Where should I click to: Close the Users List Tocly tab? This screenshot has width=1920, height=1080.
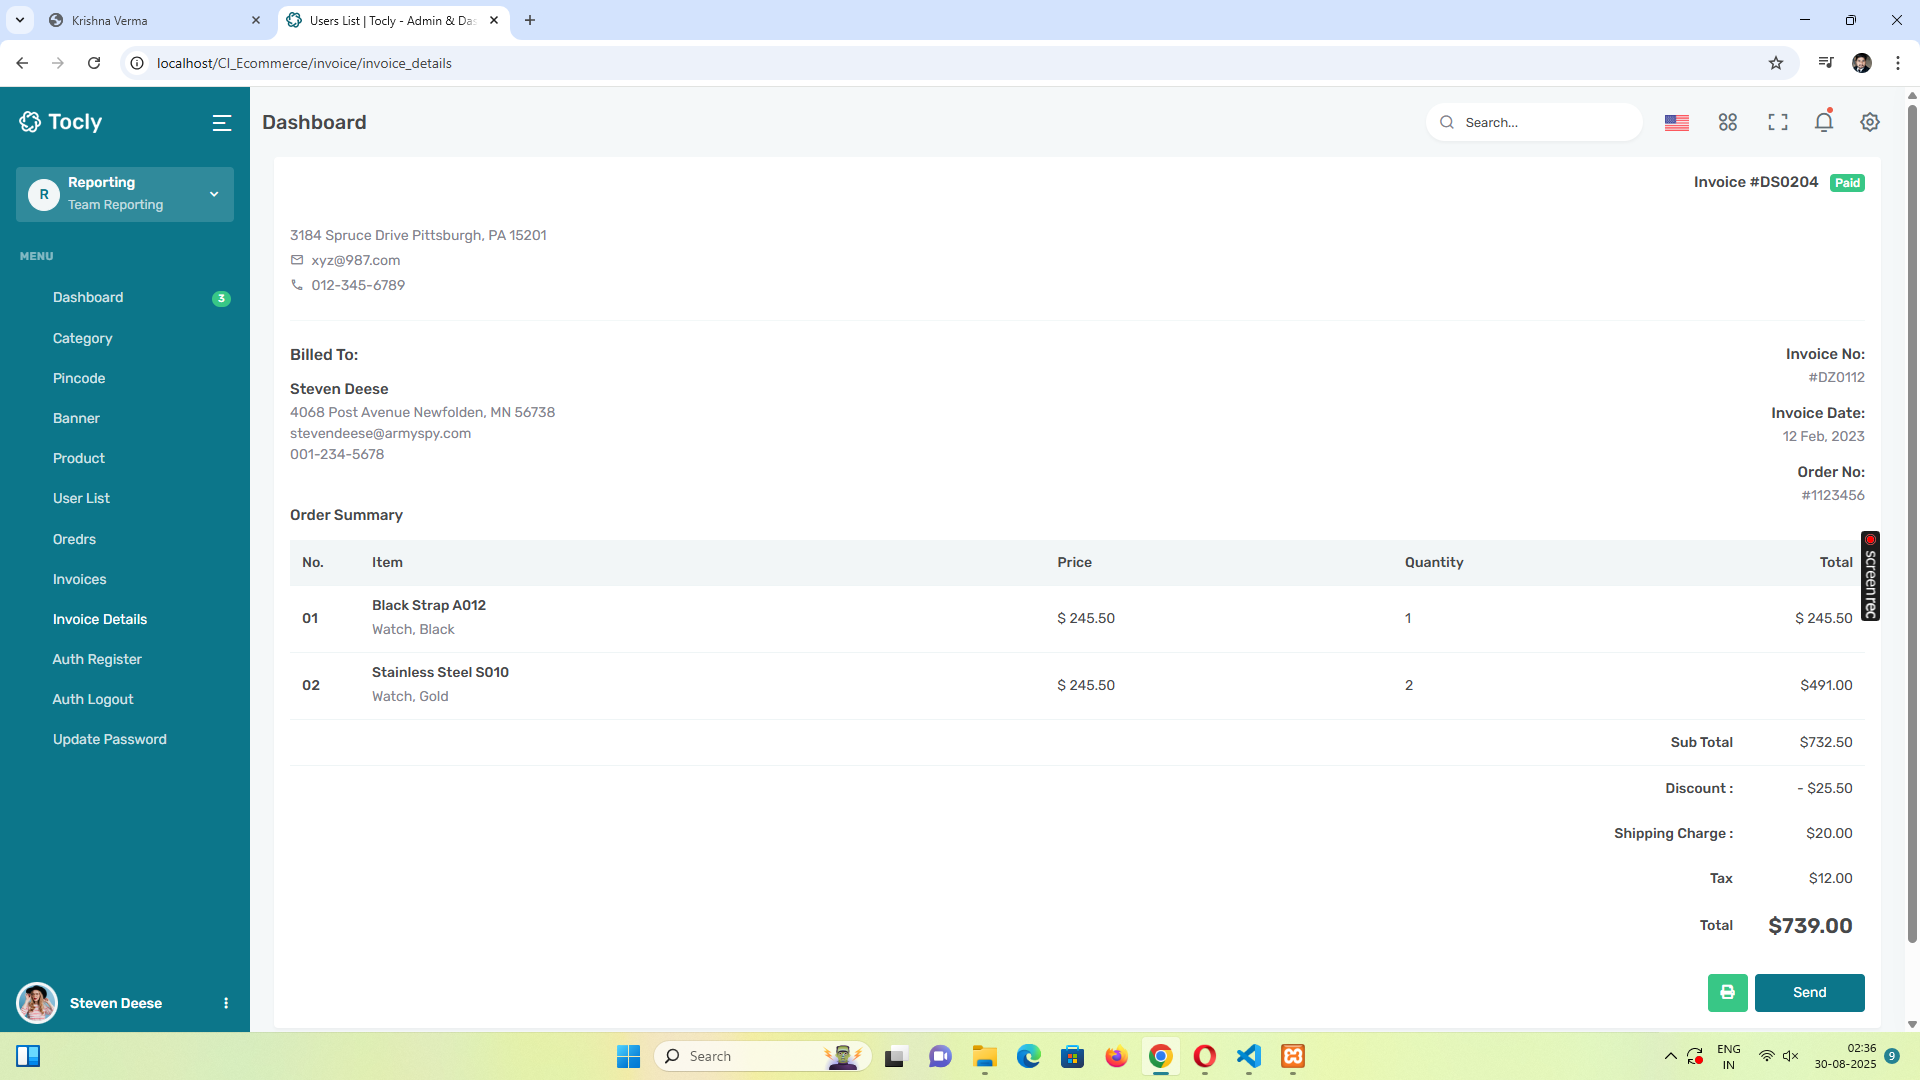[494, 20]
